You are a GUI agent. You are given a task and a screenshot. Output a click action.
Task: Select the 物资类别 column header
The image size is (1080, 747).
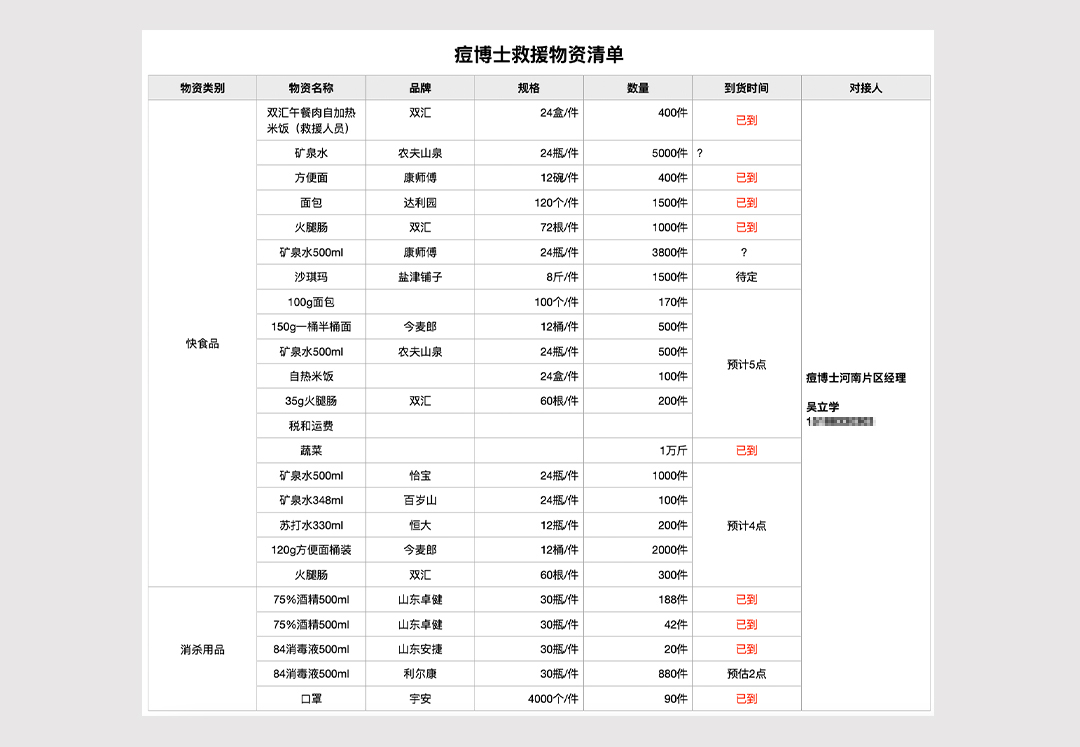(x=202, y=88)
